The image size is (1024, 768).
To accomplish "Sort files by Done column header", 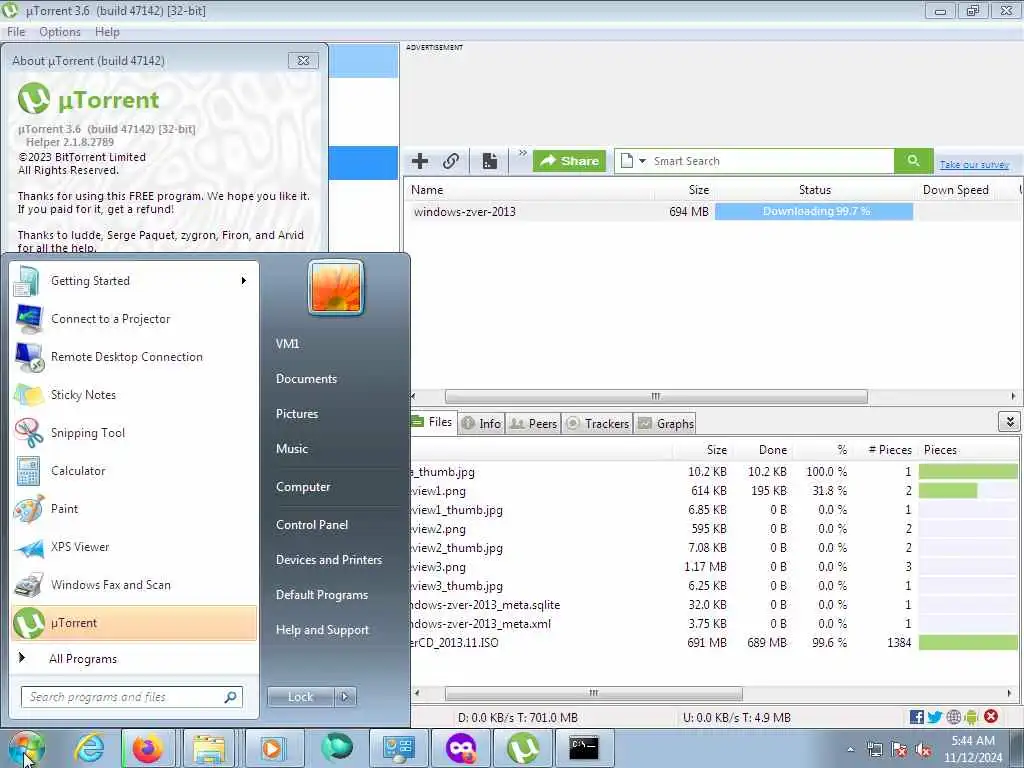I will pos(773,450).
